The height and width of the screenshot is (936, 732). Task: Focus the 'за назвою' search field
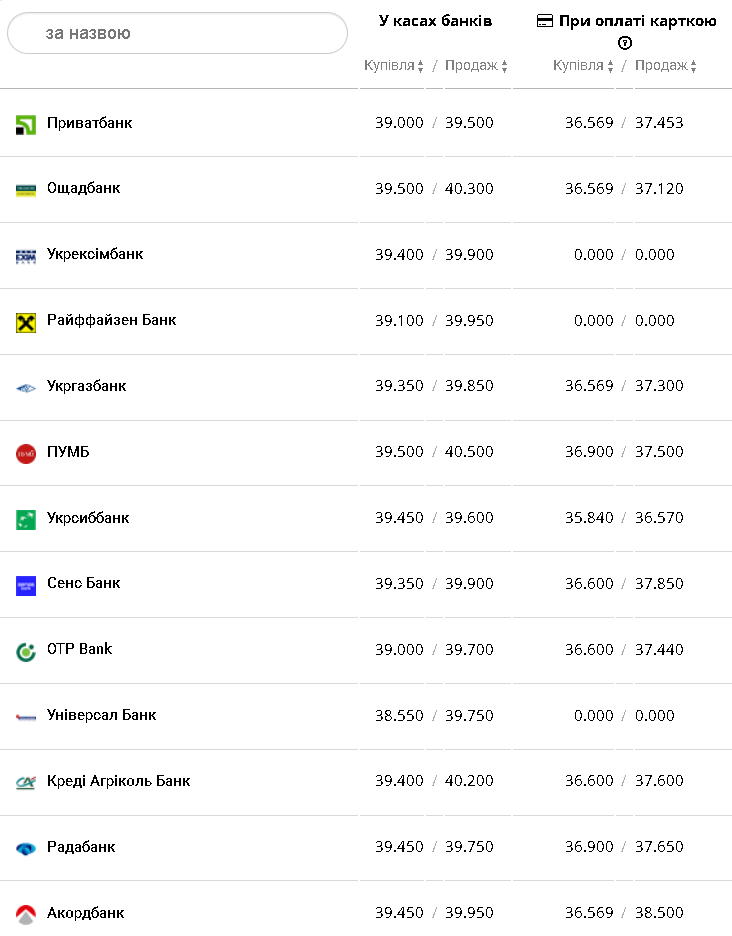pyautogui.click(x=177, y=34)
